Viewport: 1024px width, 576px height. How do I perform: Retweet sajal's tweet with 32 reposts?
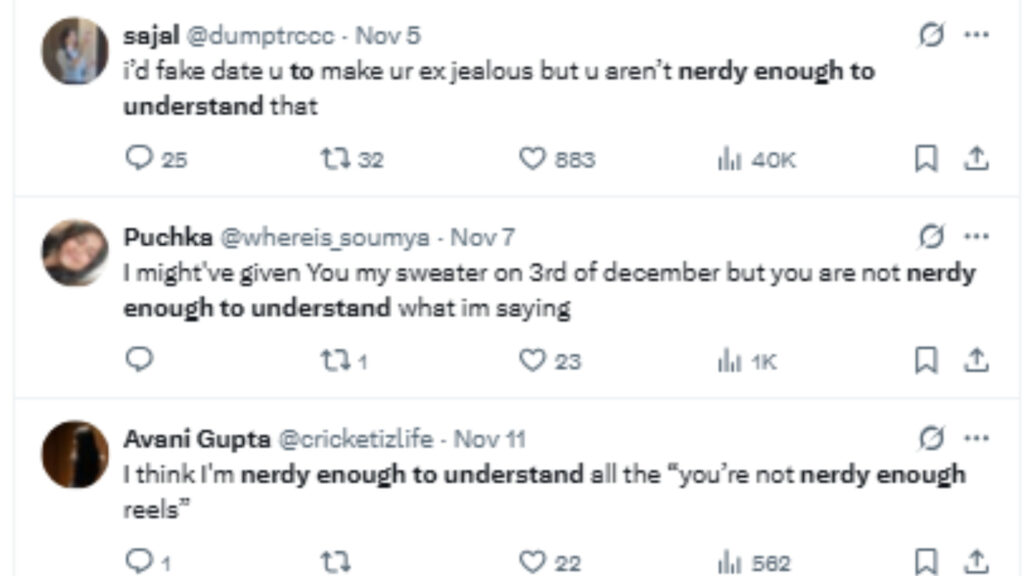332,158
